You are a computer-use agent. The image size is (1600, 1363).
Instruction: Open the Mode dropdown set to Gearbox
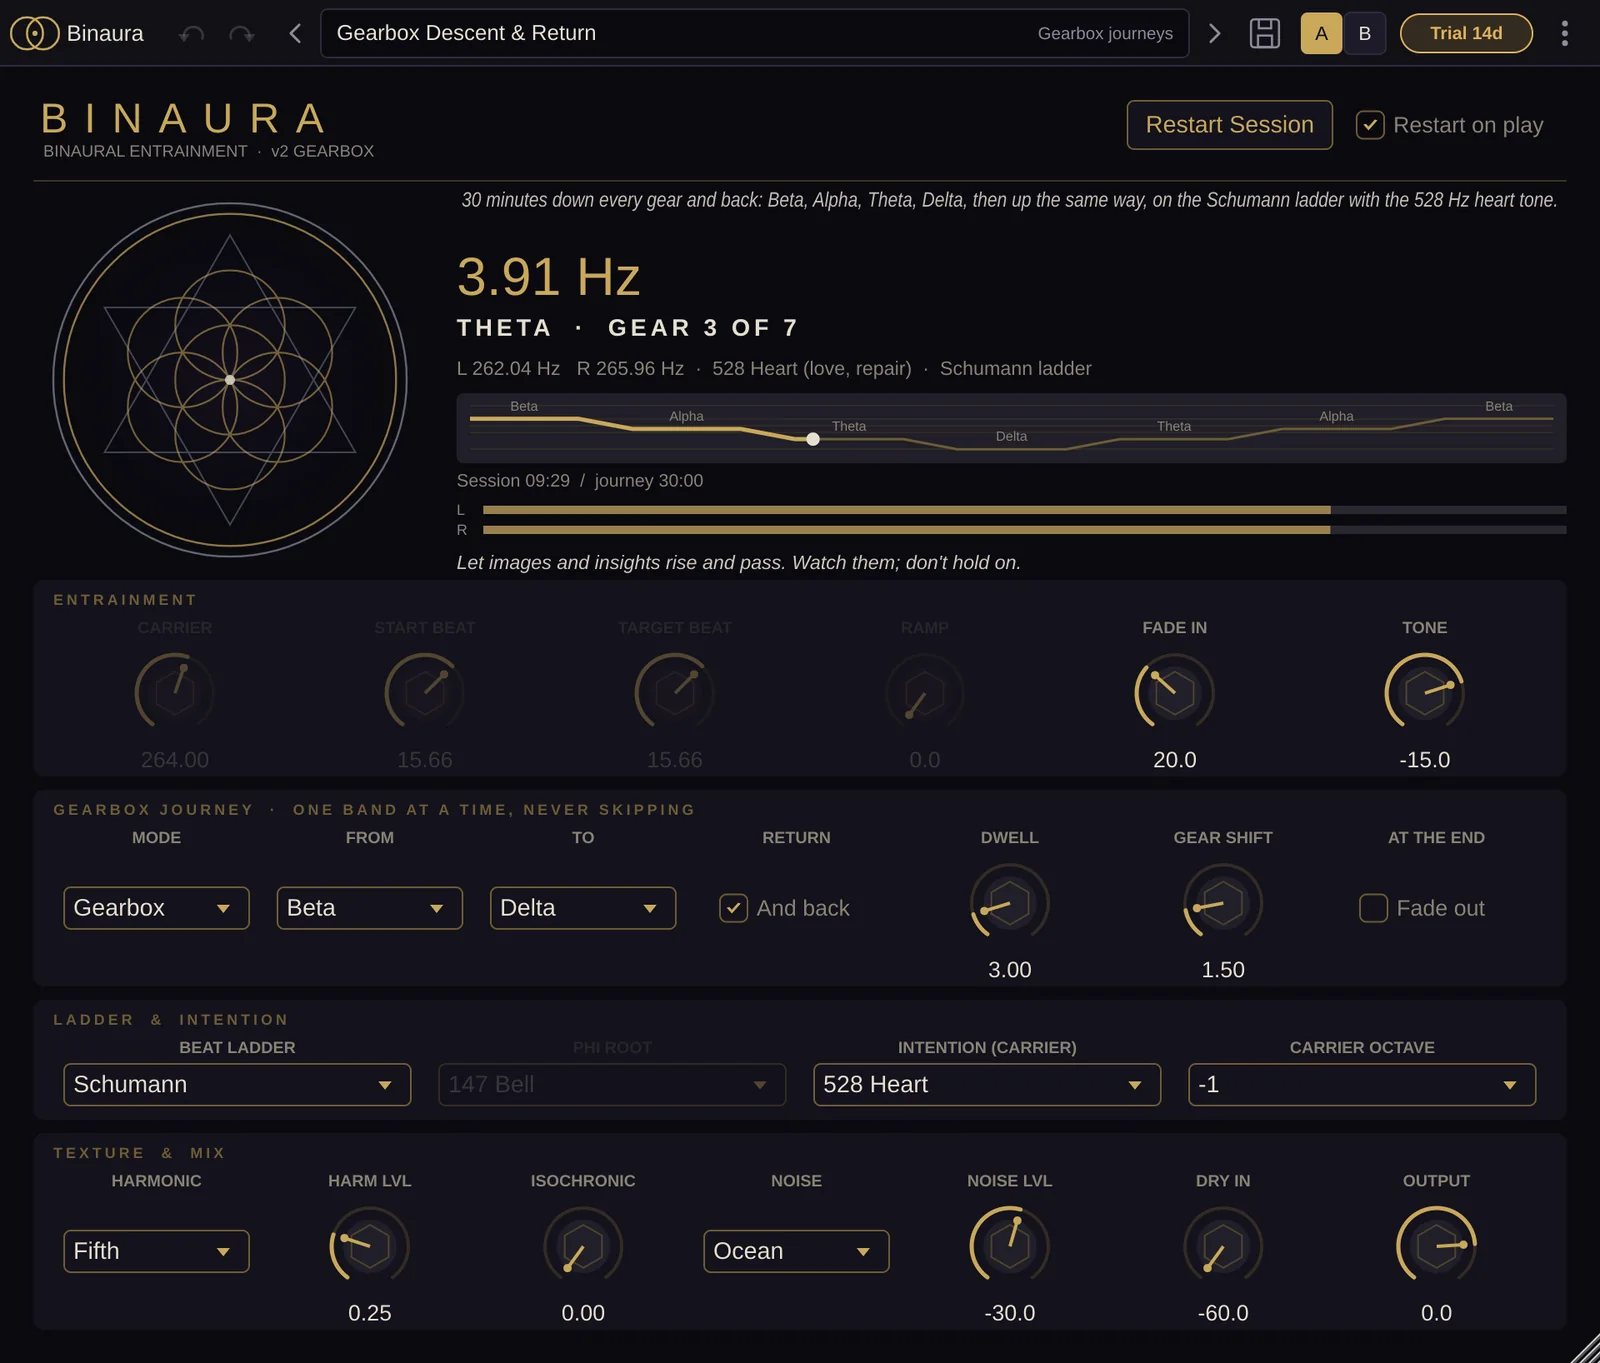click(x=156, y=908)
